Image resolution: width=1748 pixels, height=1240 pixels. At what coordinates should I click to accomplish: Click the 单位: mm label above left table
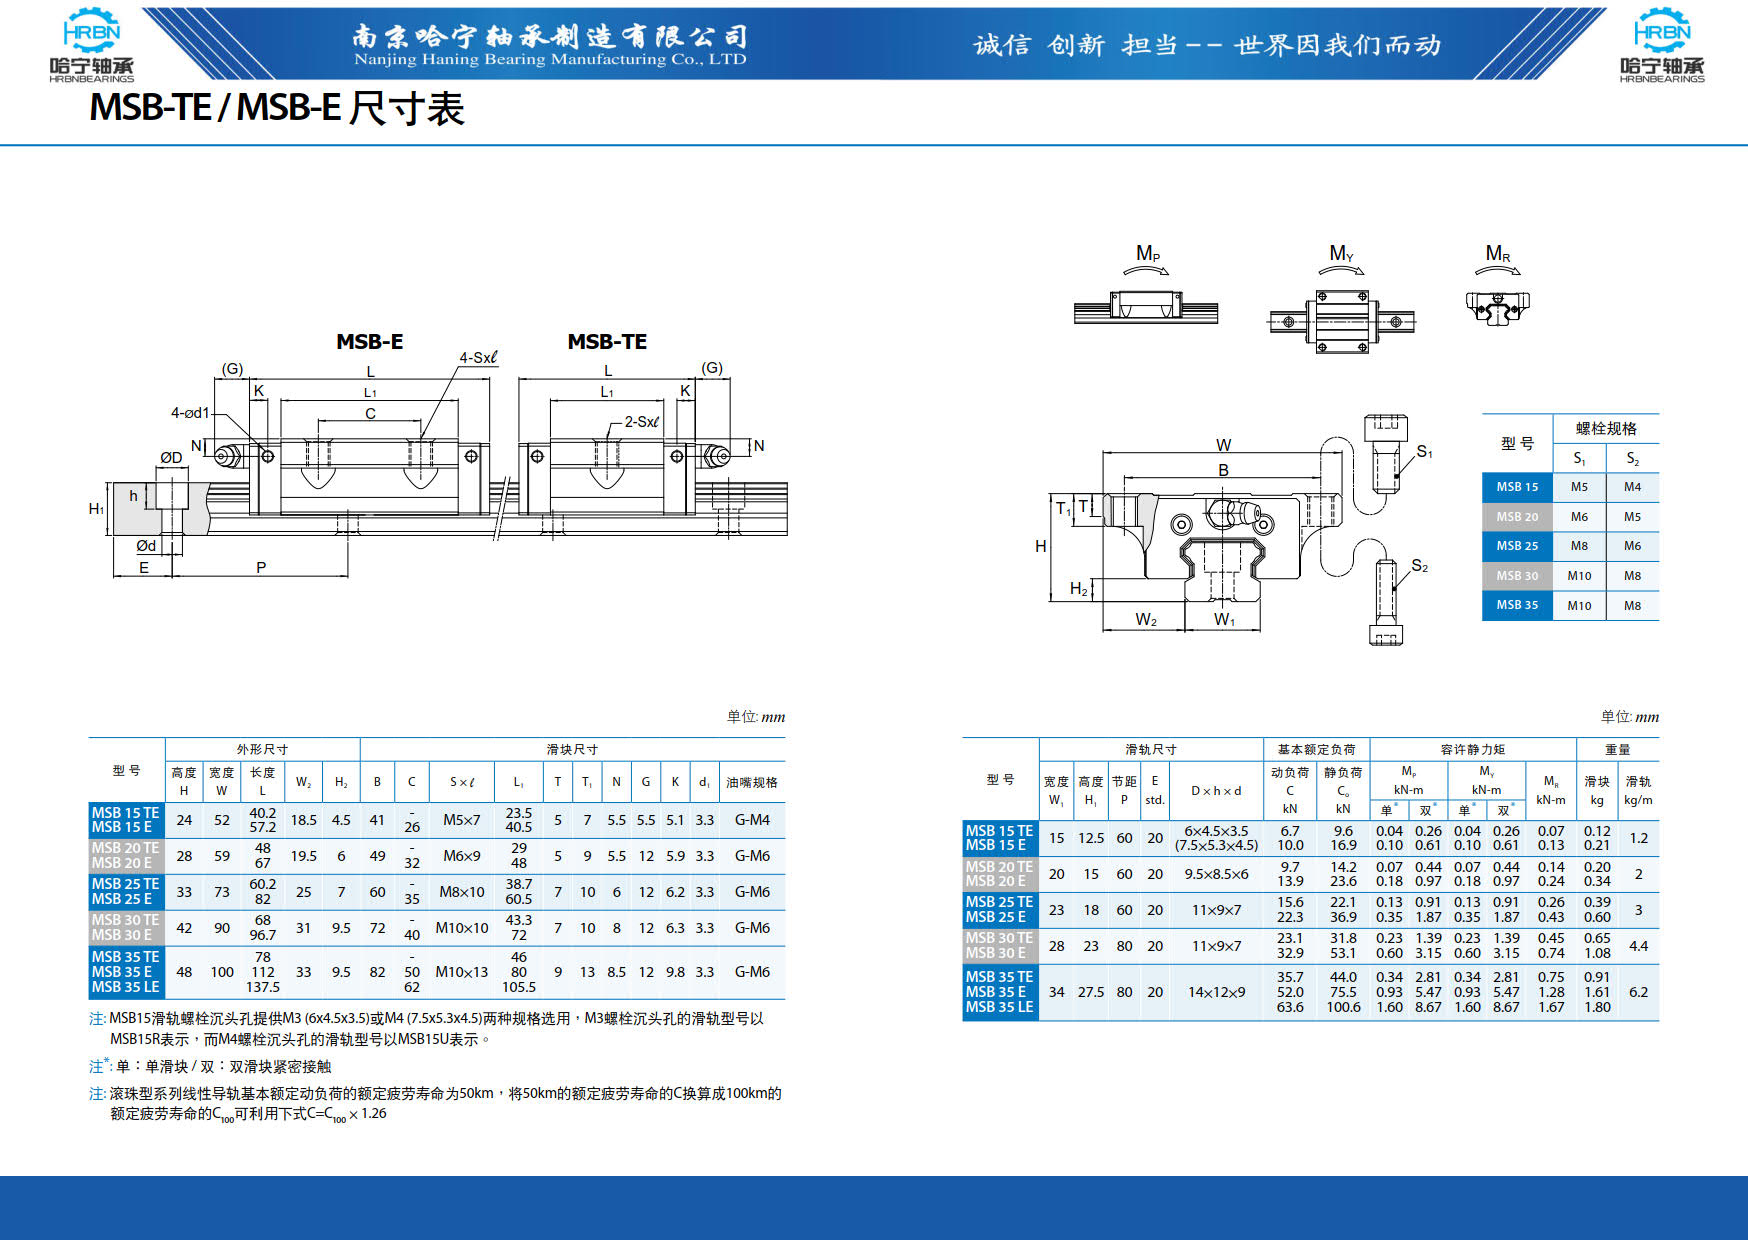point(756,716)
